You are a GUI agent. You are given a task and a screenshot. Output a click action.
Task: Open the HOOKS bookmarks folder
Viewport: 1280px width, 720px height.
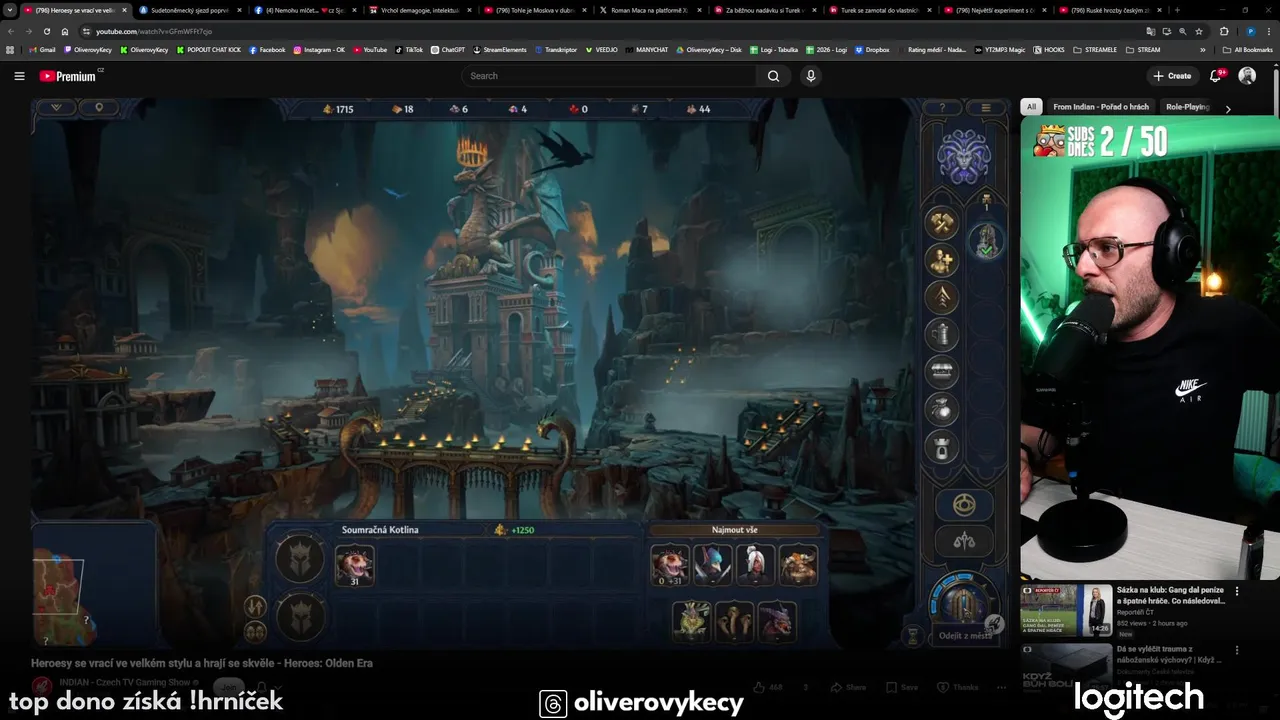pos(1049,49)
